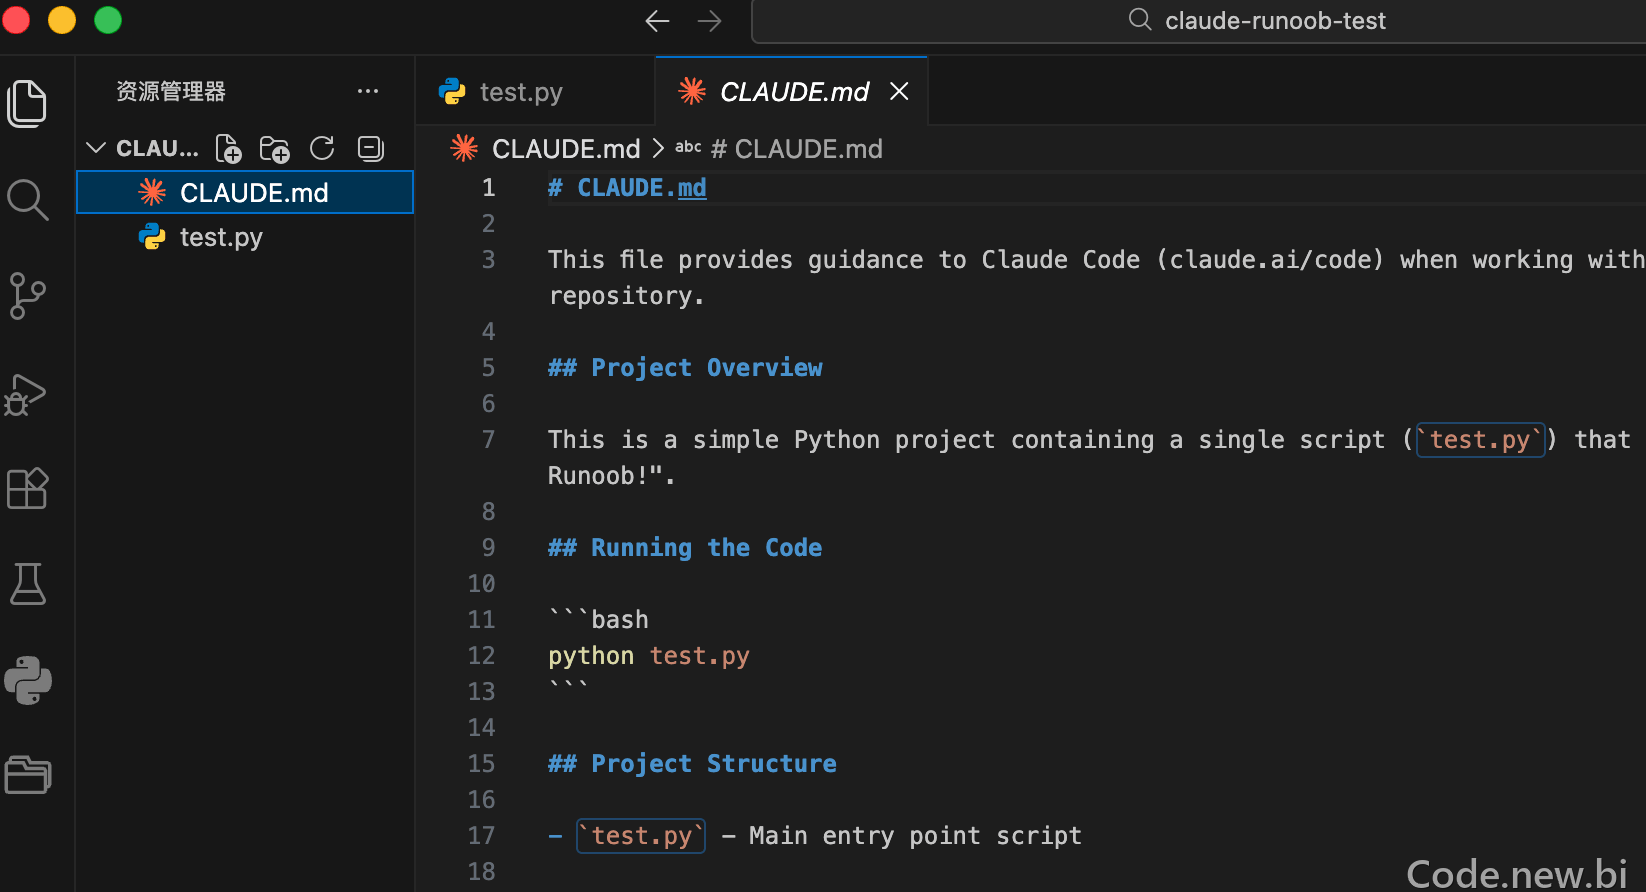Close the CLAUDE.md editor tab
The width and height of the screenshot is (1646, 892).
pos(899,92)
